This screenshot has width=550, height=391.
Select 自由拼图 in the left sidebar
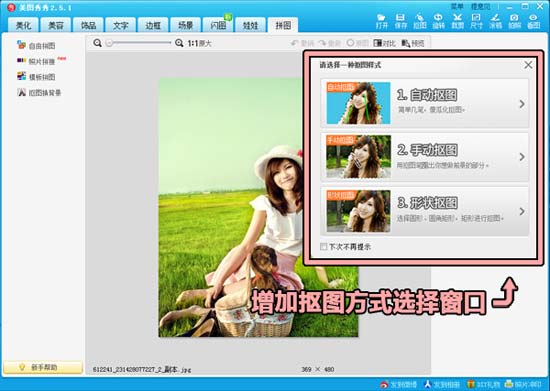36,46
